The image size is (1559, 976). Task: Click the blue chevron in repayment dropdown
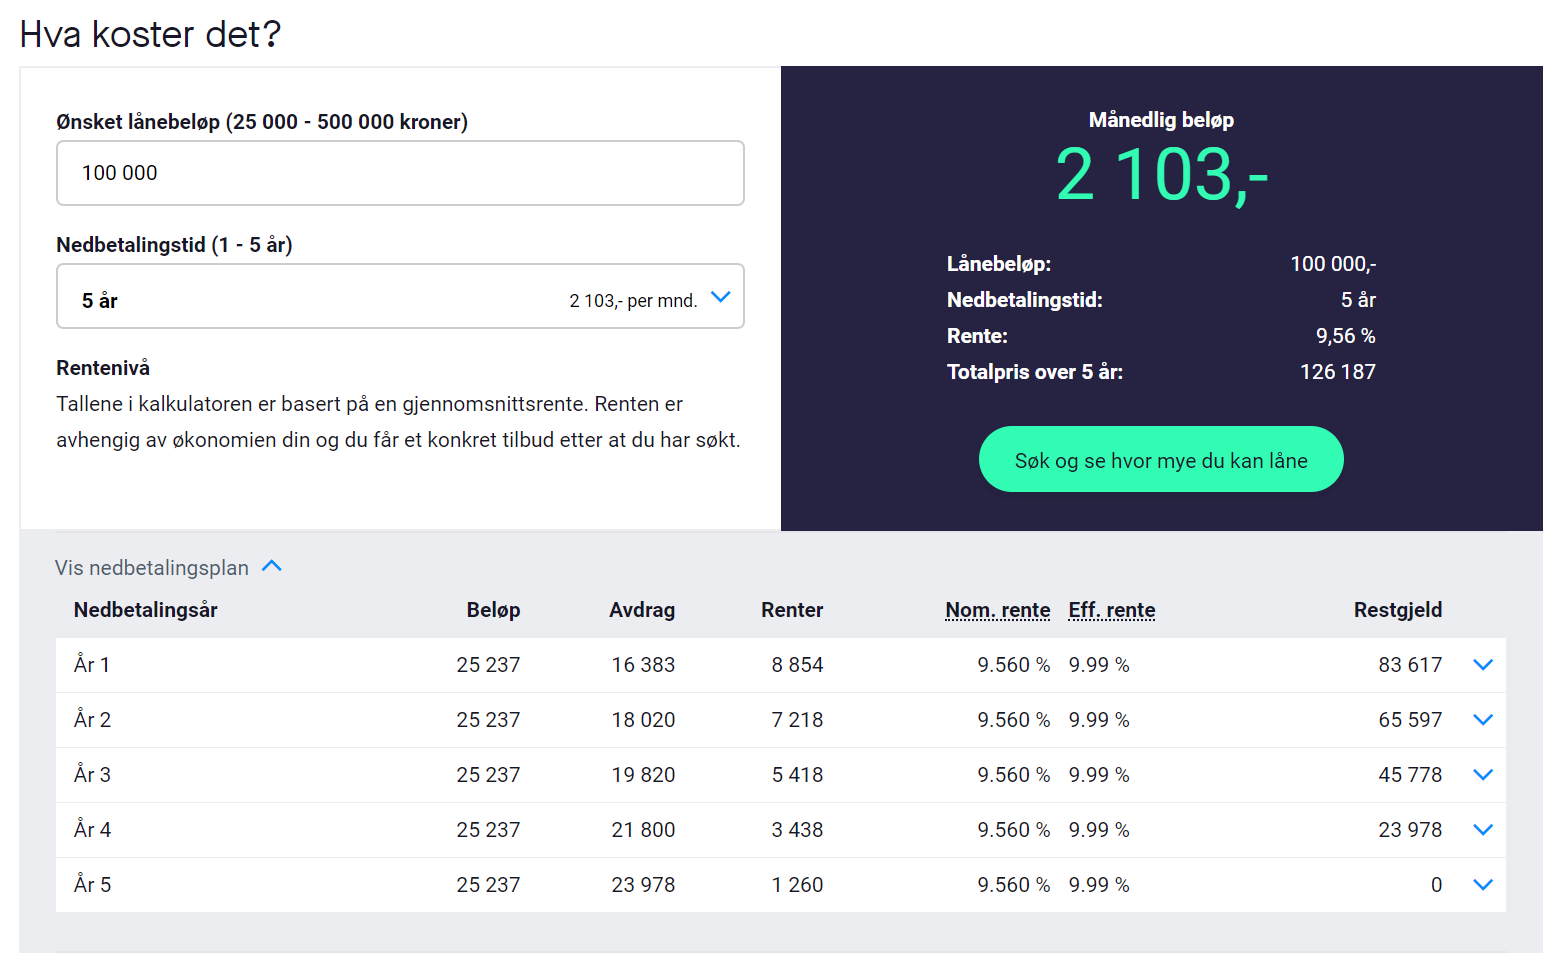[720, 297]
